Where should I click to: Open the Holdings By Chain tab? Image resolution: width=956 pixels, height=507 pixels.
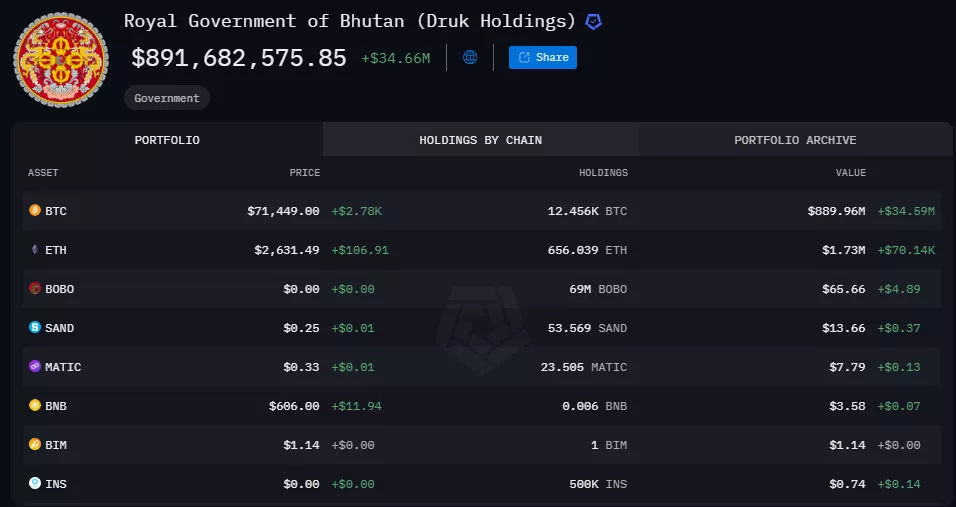(480, 140)
